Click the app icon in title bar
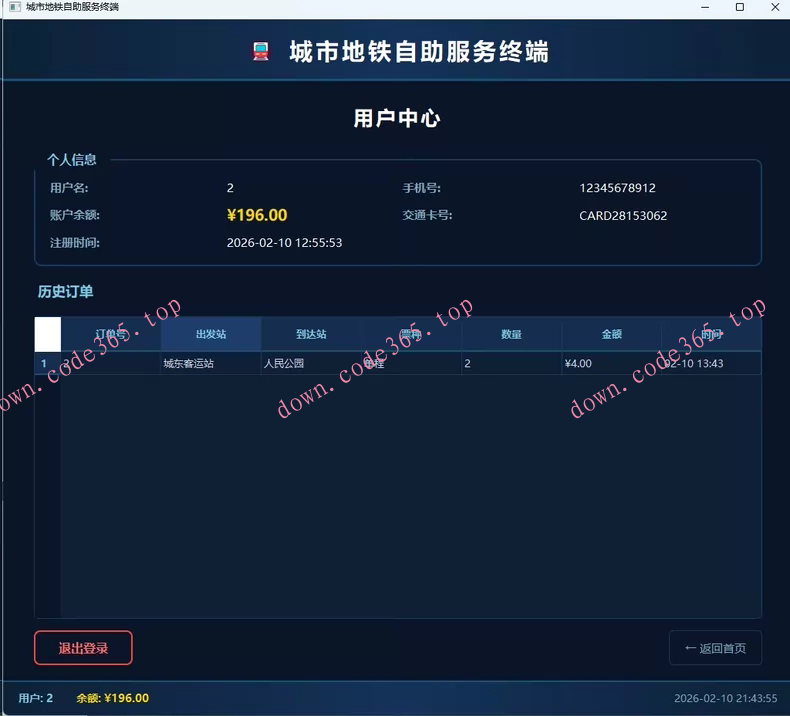Viewport: 790px width, 716px height. [x=15, y=7]
